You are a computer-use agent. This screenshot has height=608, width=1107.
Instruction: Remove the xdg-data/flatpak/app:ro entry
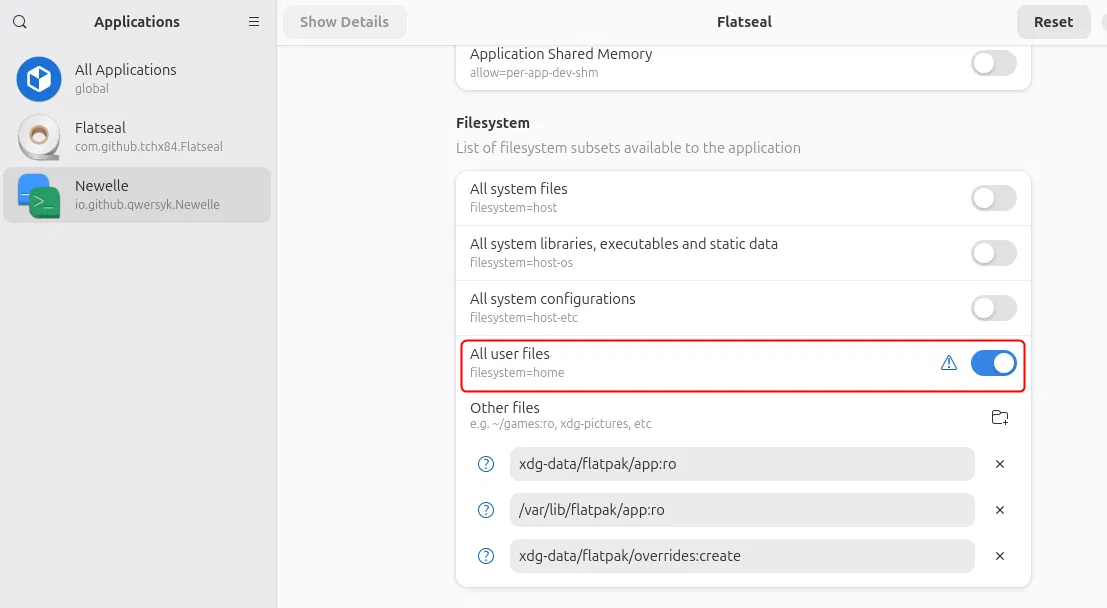click(x=999, y=464)
